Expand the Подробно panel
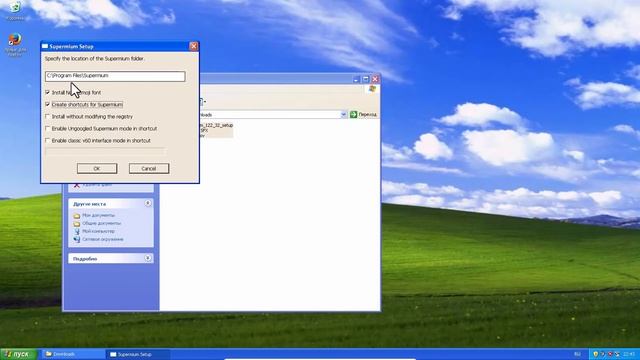640x360 pixels. point(148,258)
